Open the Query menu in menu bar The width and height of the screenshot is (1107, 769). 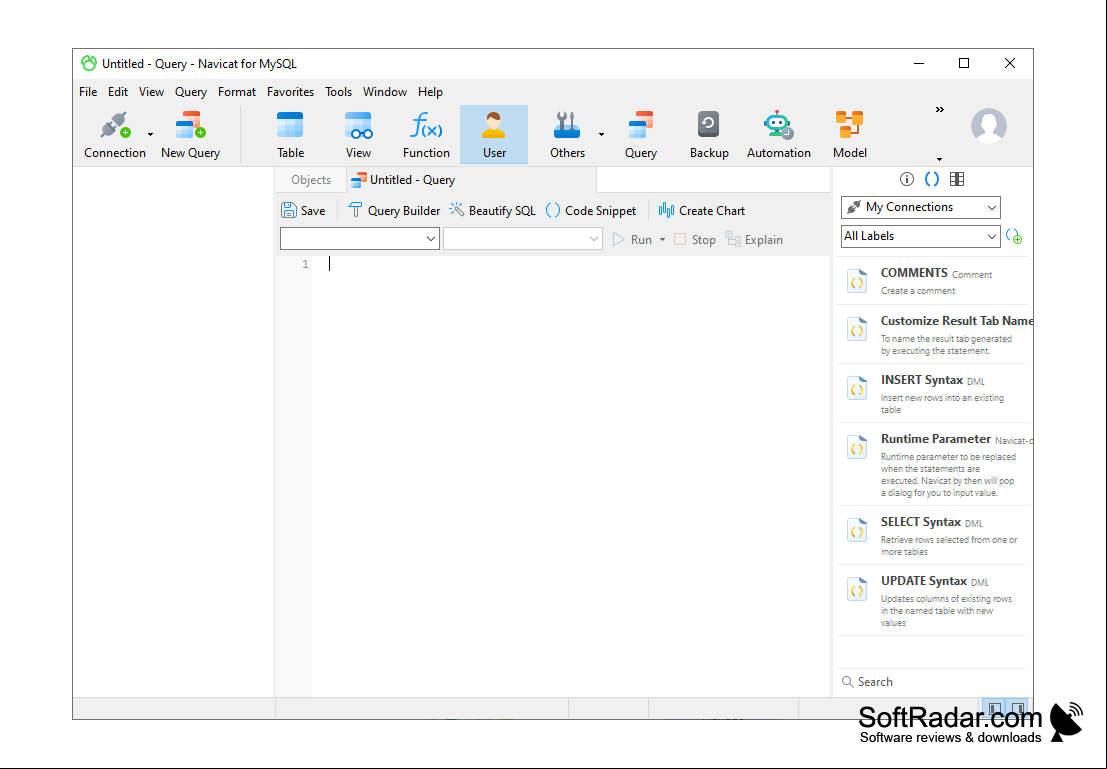(x=191, y=92)
